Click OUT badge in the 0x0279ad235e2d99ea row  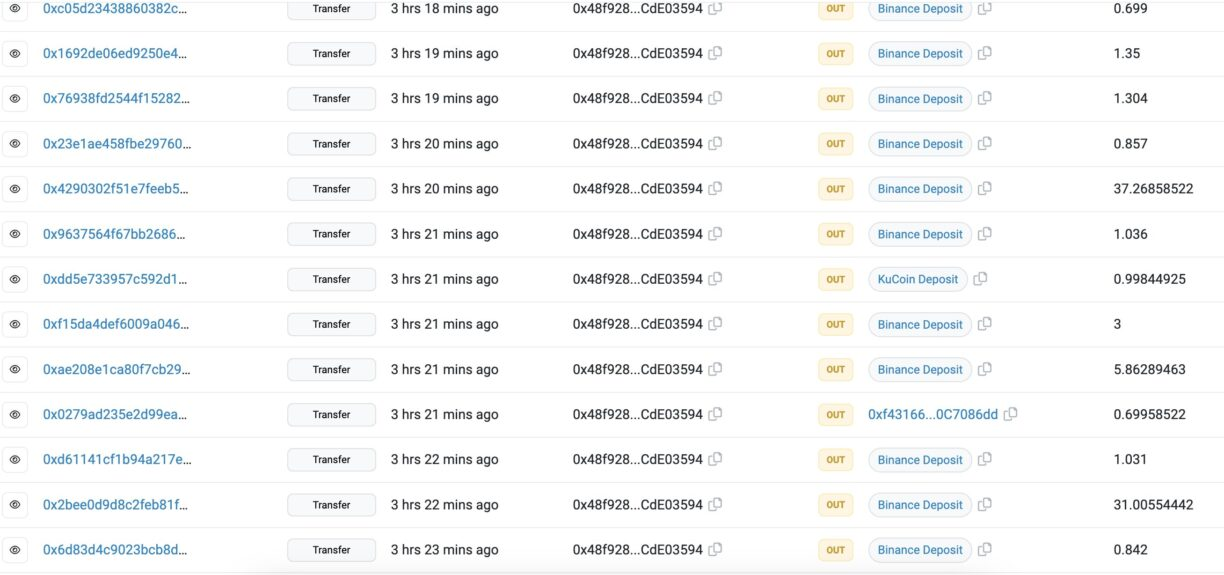click(x=835, y=414)
